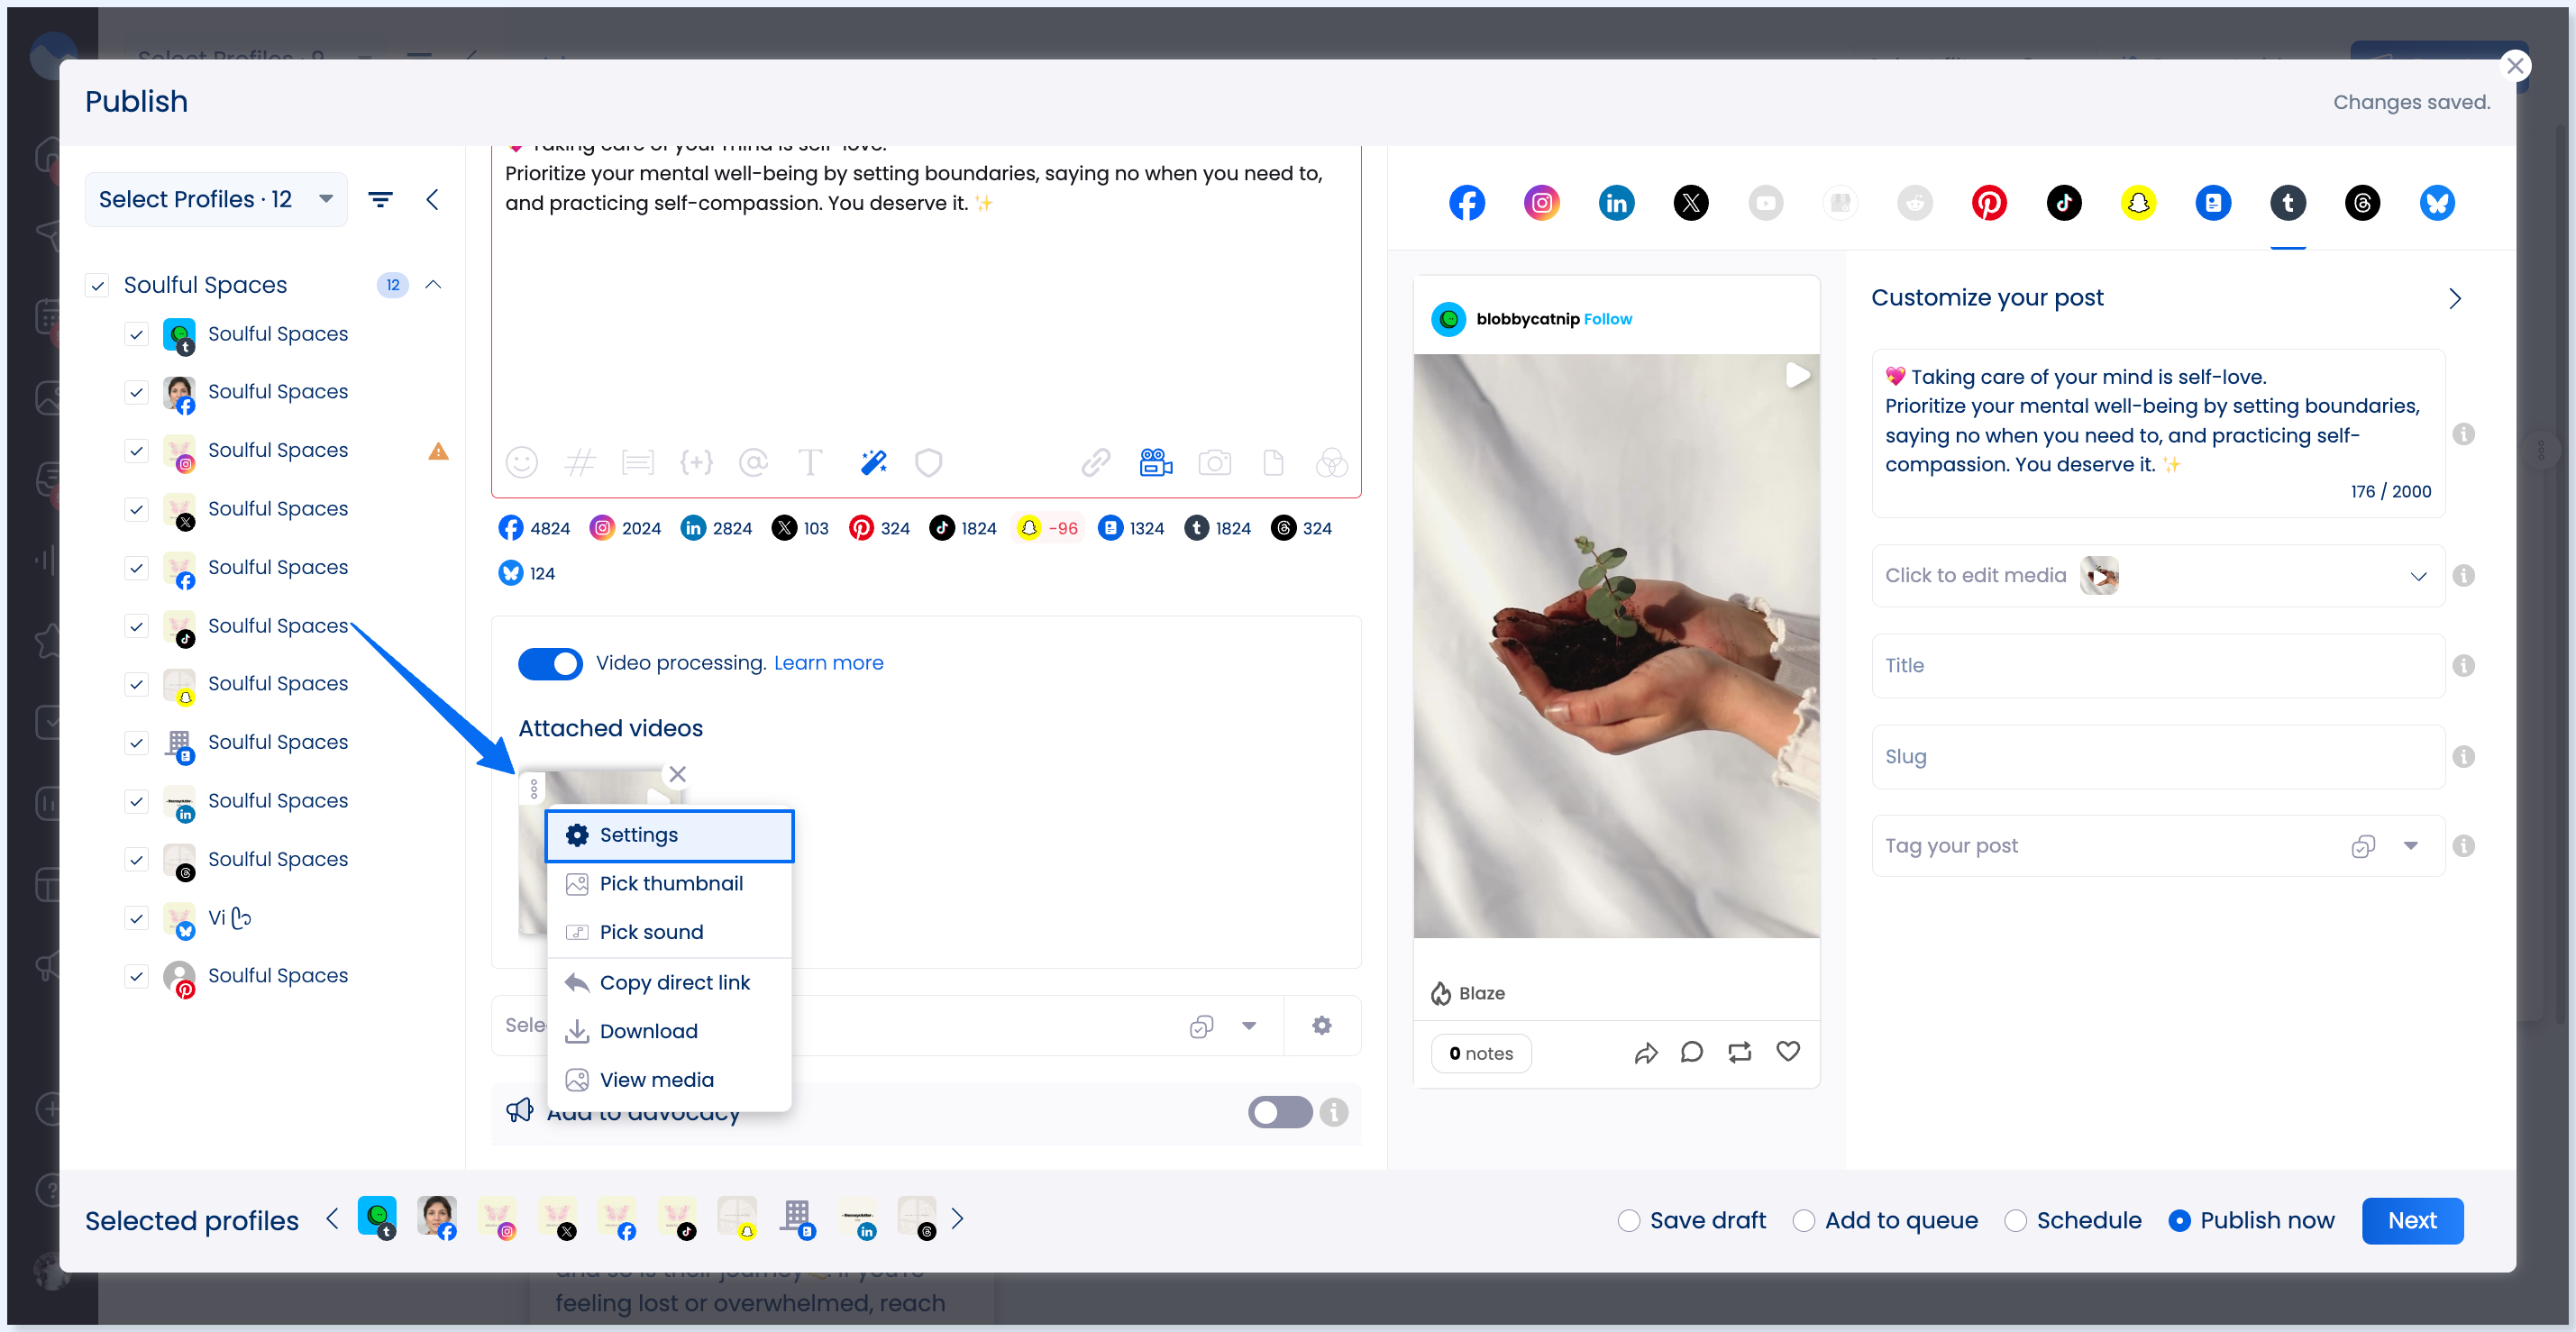
Task: Select the Add to queue radio option
Action: (x=1803, y=1220)
